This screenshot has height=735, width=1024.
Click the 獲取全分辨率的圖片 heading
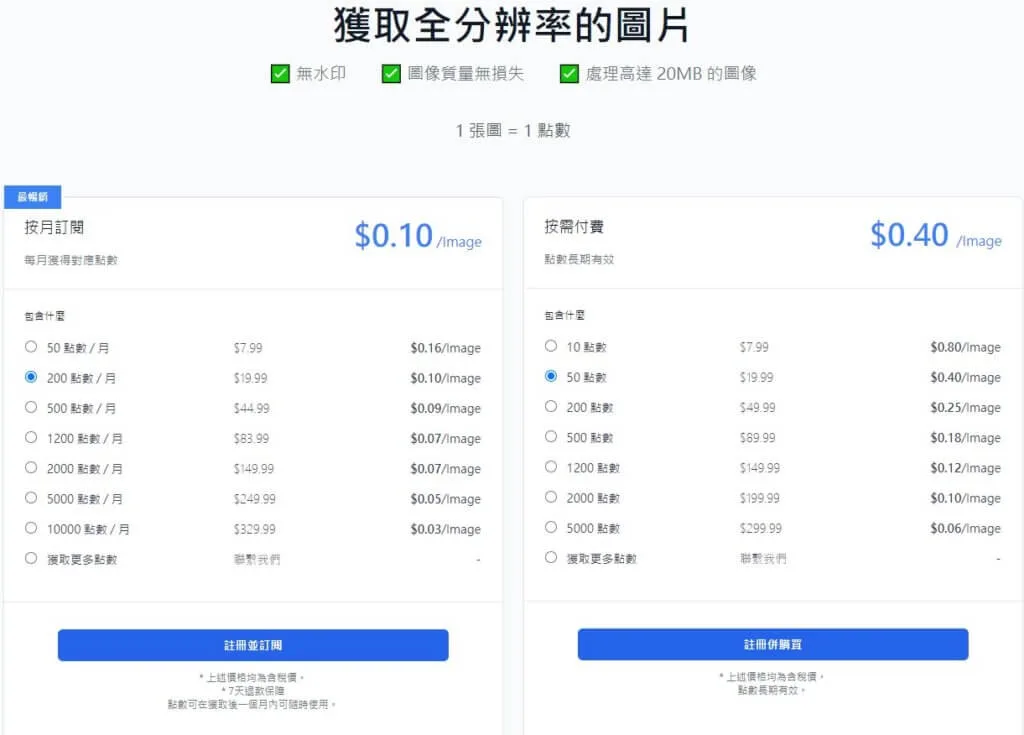click(511, 25)
